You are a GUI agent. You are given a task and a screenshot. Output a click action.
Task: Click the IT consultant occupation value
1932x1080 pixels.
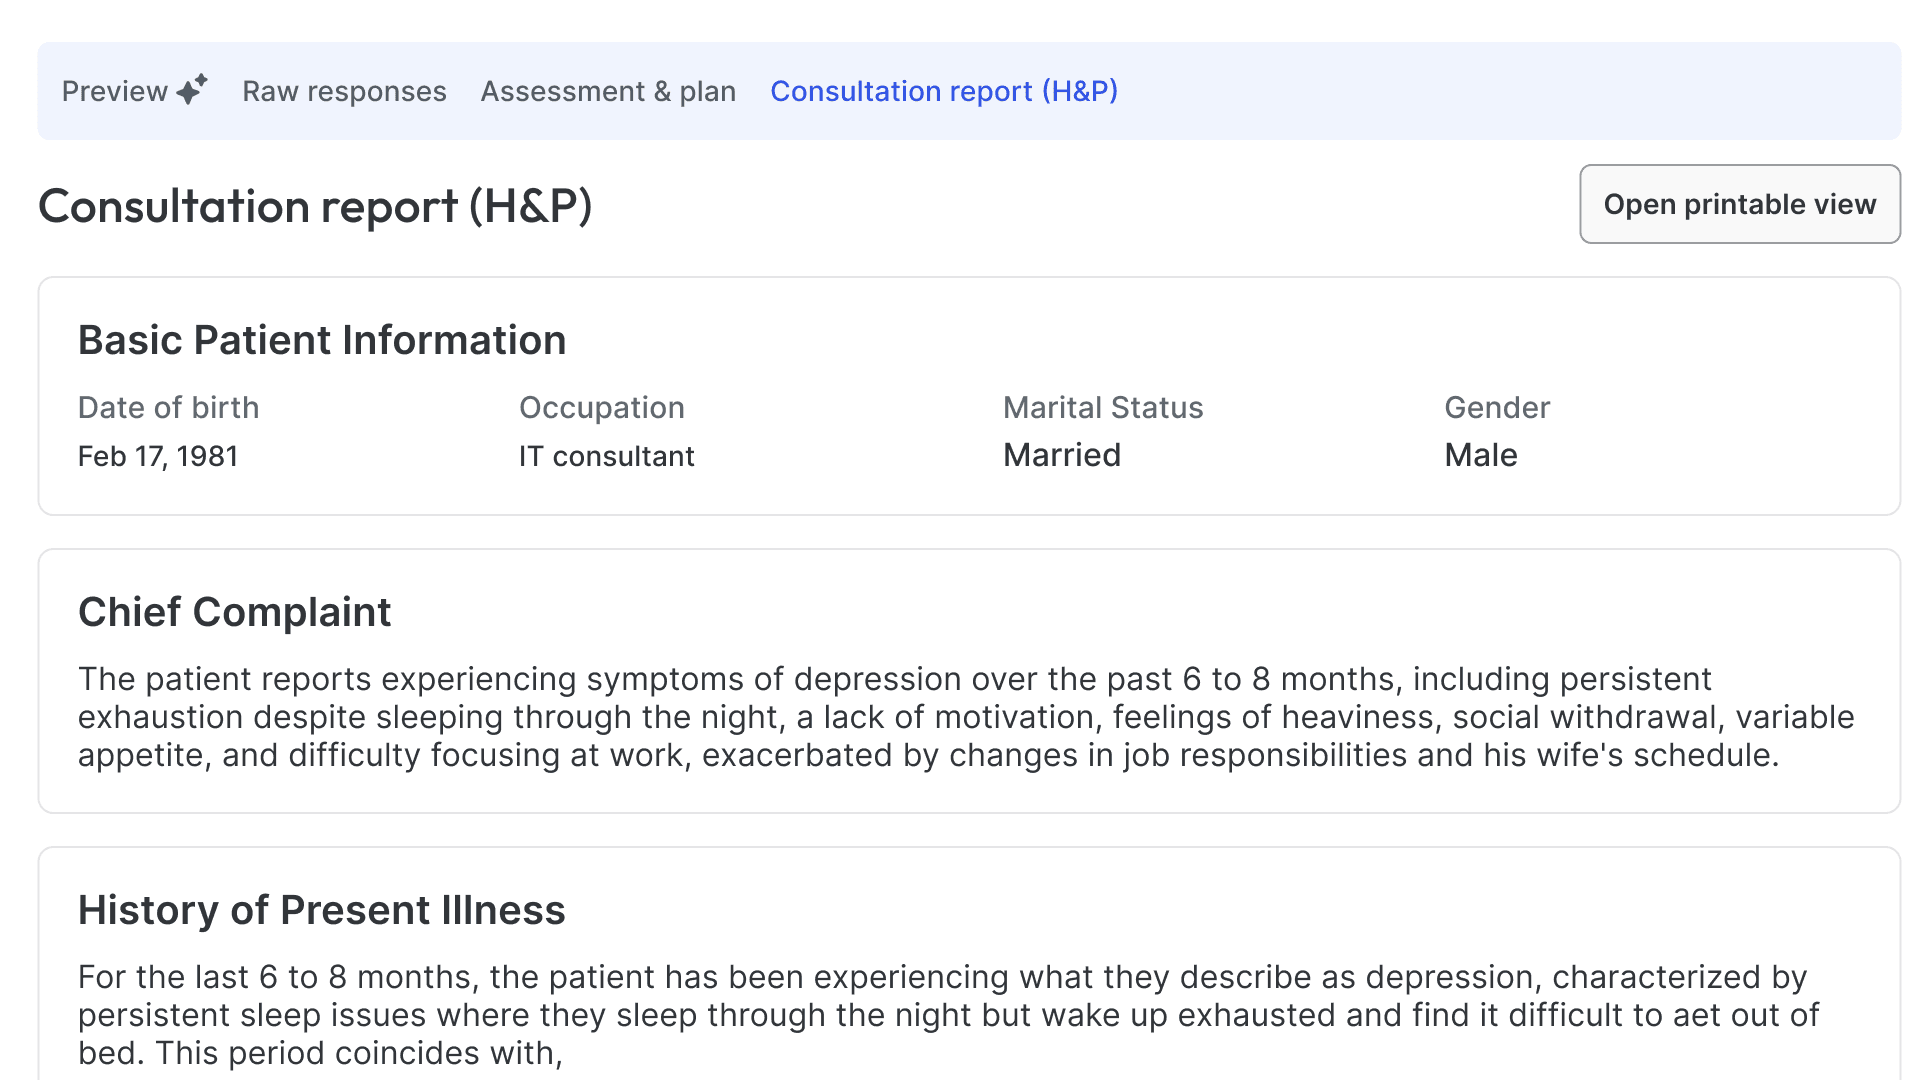pos(606,456)
